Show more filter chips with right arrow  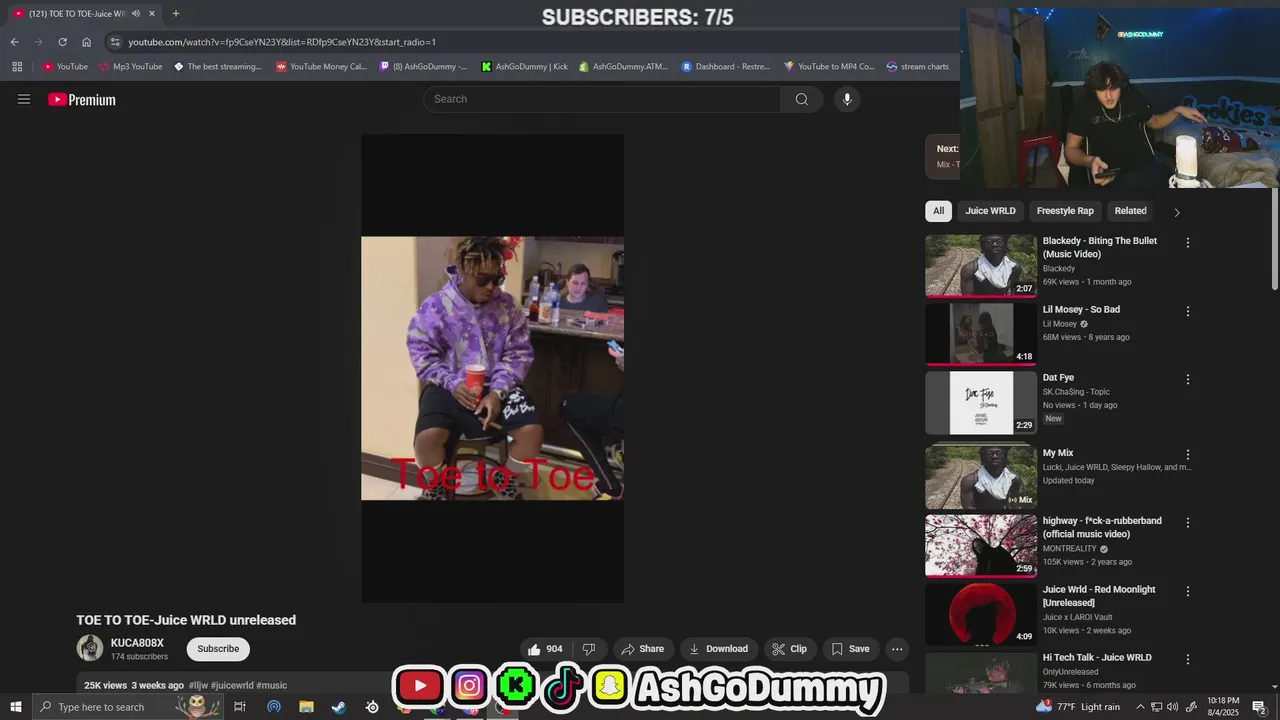point(1177,212)
